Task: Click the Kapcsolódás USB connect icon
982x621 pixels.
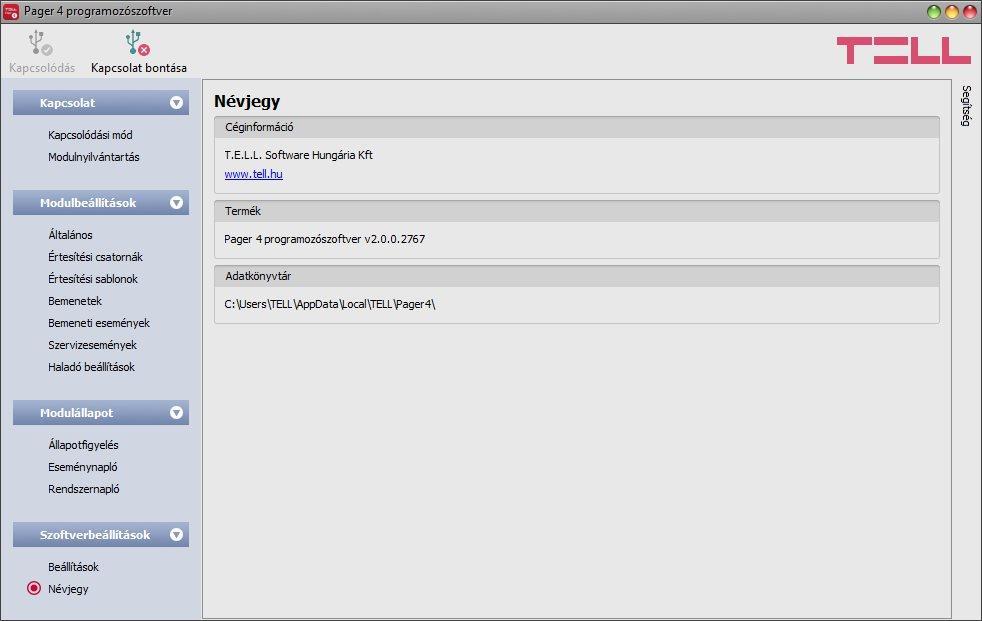Action: [x=40, y=43]
